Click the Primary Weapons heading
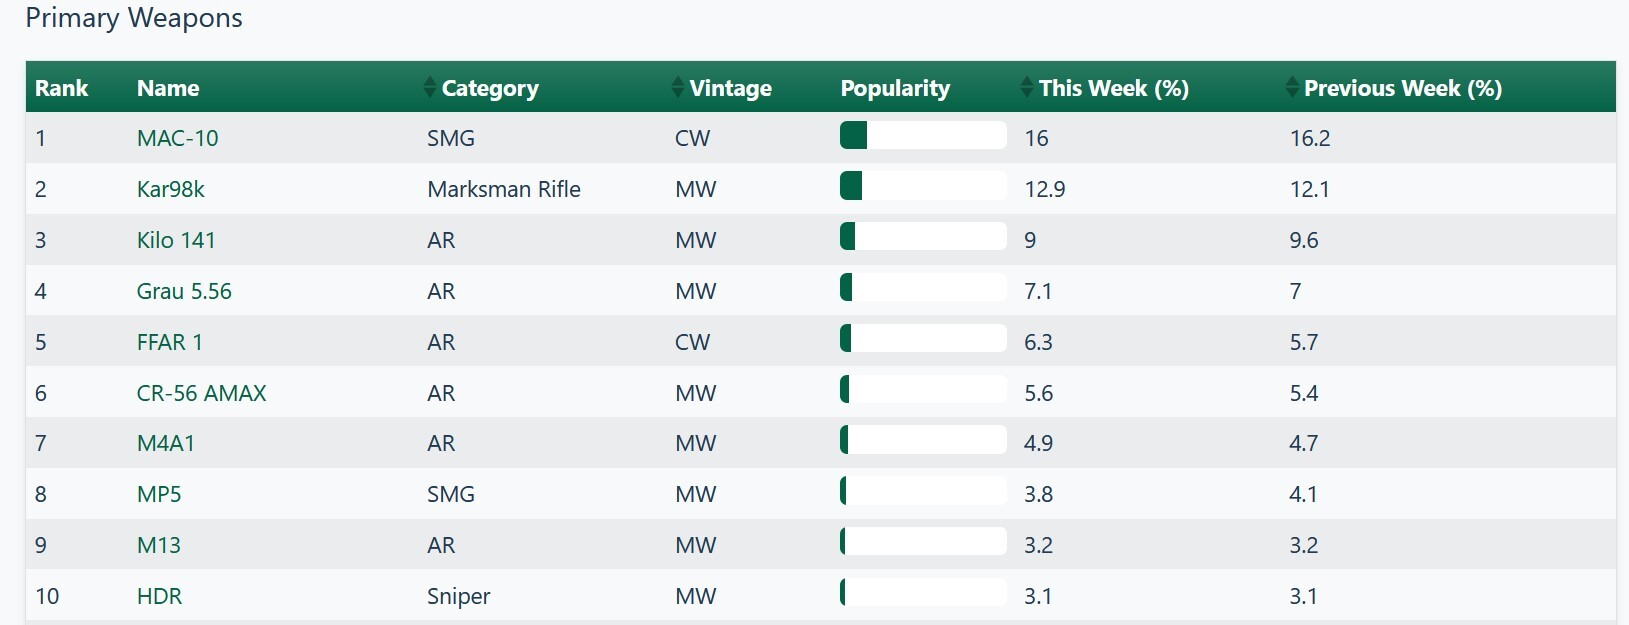This screenshot has height=625, width=1629. pyautogui.click(x=134, y=18)
